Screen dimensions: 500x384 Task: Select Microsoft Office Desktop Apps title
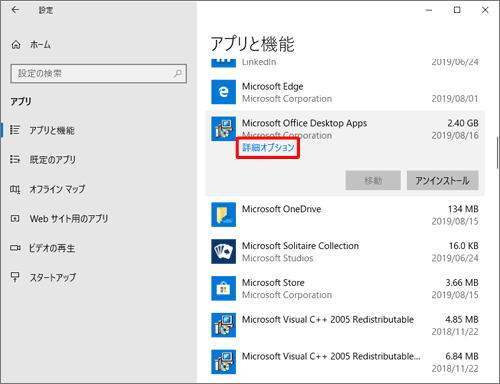[304, 123]
